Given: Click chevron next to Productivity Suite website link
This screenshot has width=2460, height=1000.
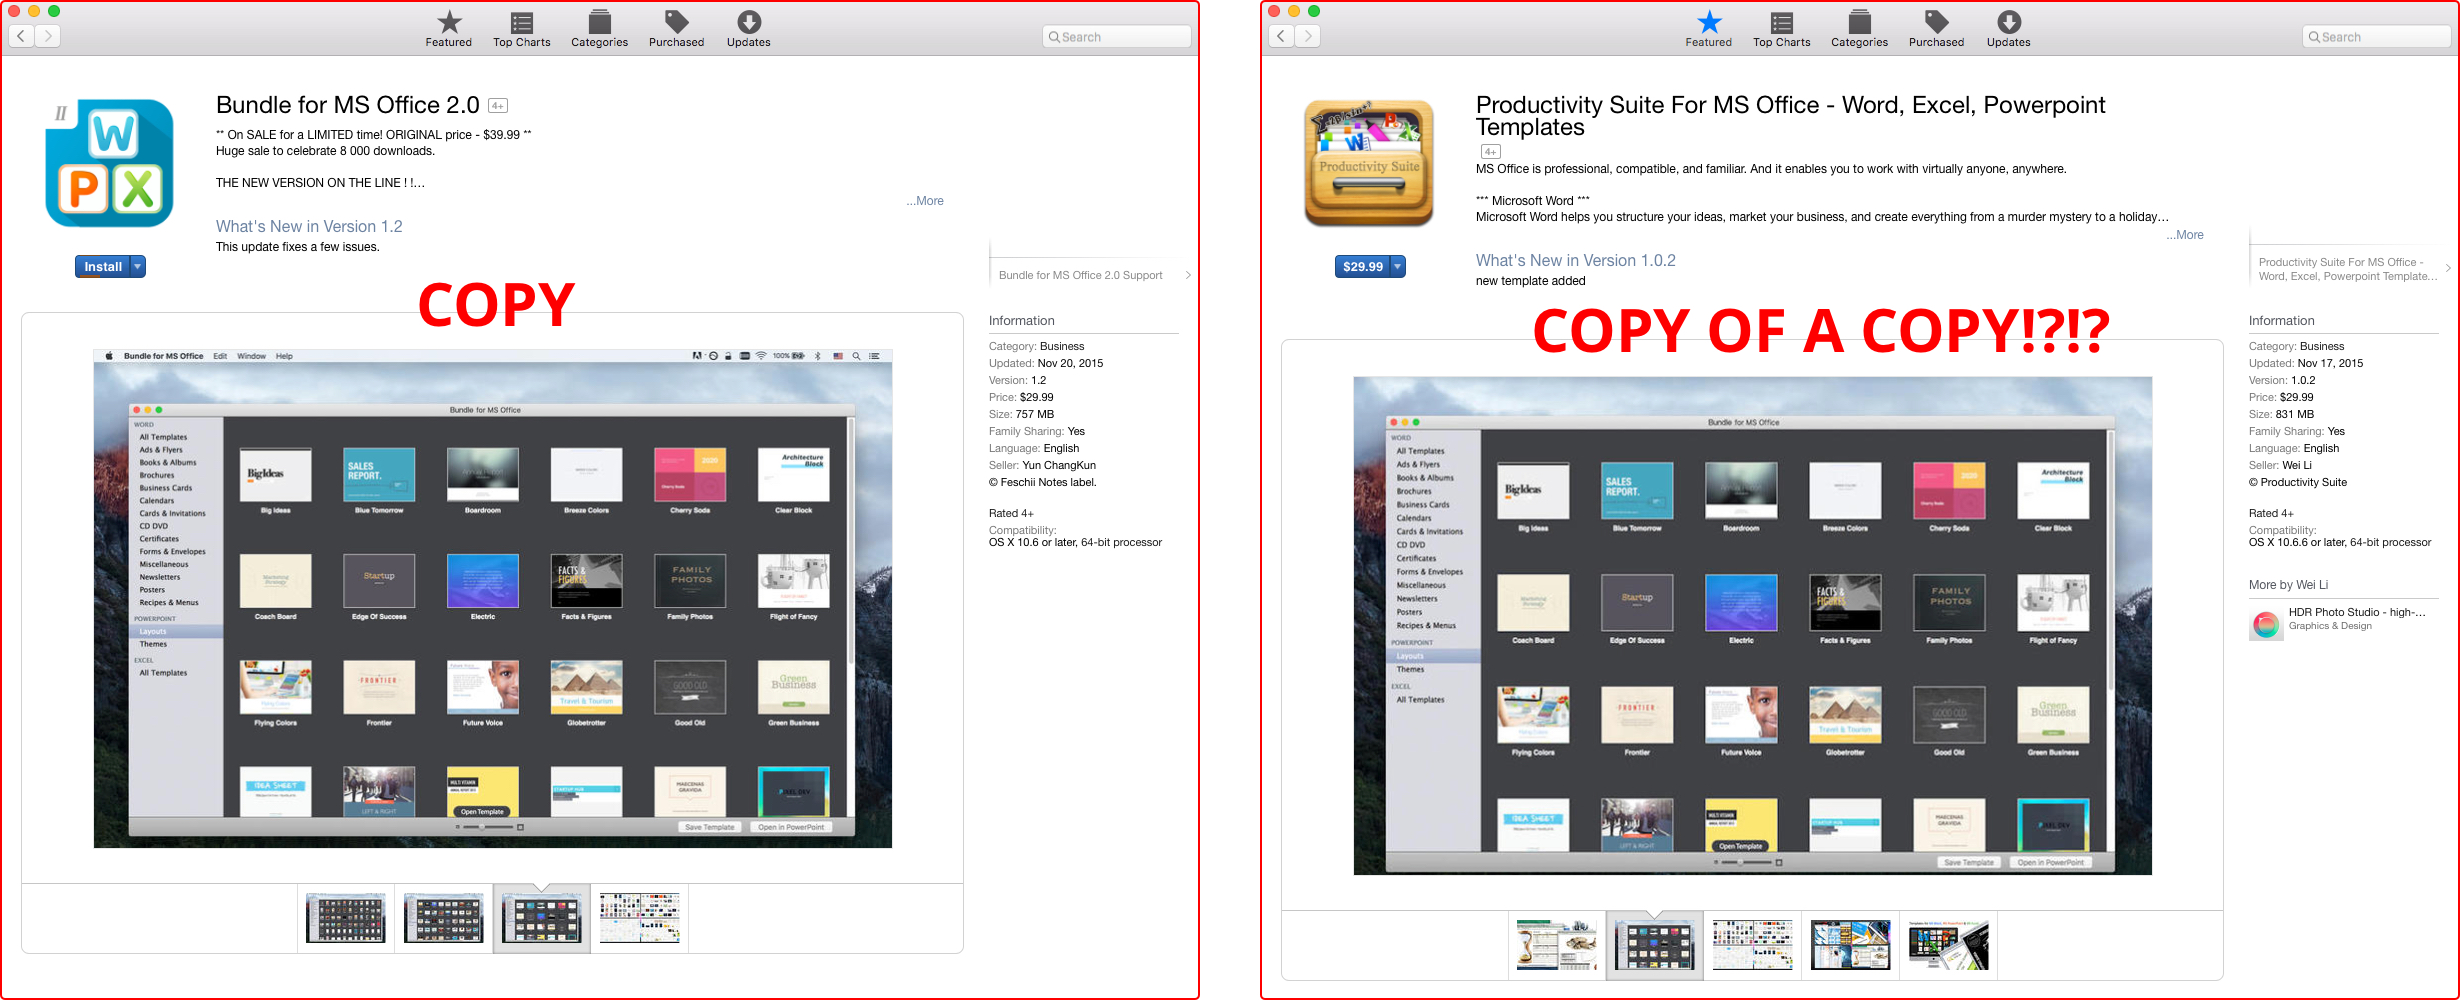Looking at the screenshot, I should (2448, 268).
